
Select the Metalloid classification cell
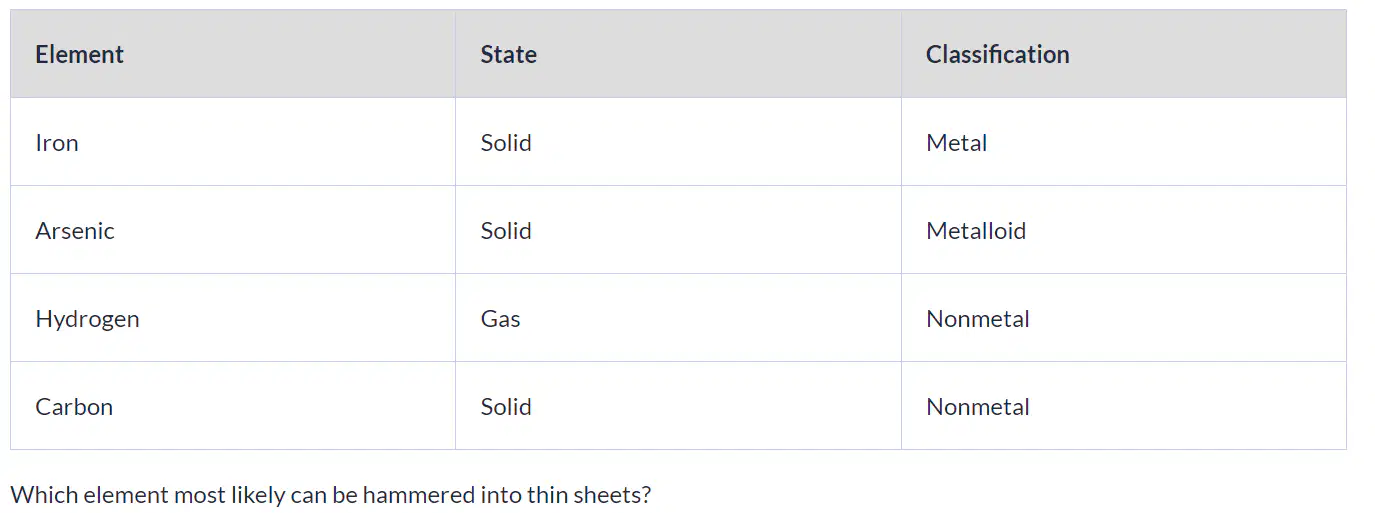[x=1124, y=230]
